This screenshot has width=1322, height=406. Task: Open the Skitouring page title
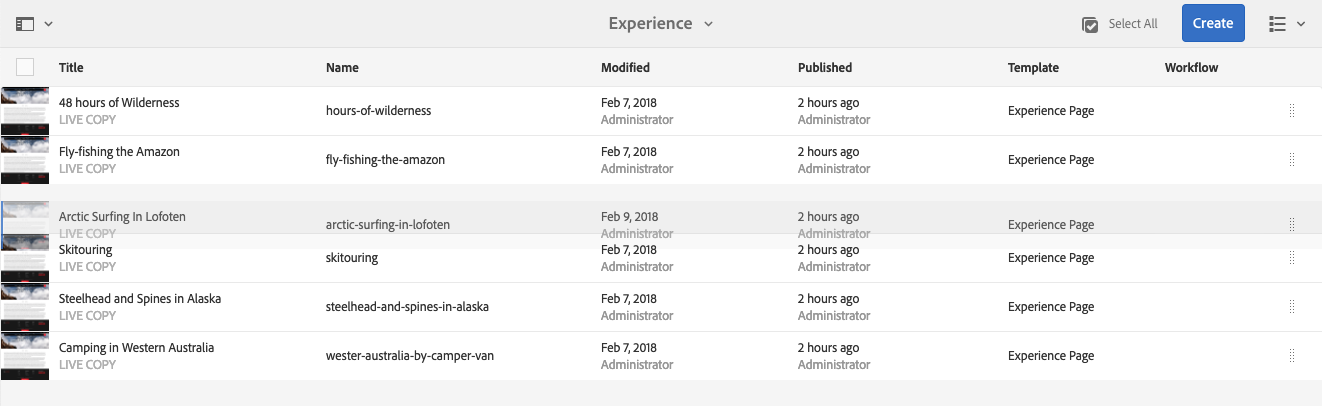(86, 250)
